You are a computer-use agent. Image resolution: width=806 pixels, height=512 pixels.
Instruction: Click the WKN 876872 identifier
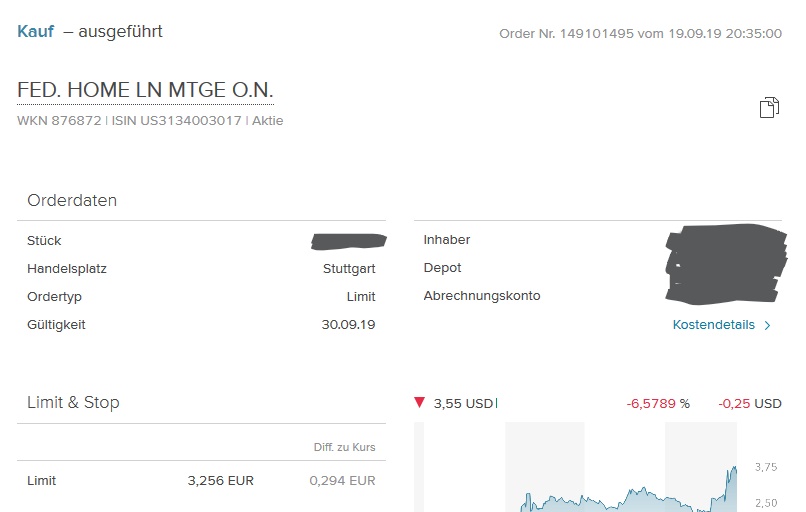(x=58, y=121)
